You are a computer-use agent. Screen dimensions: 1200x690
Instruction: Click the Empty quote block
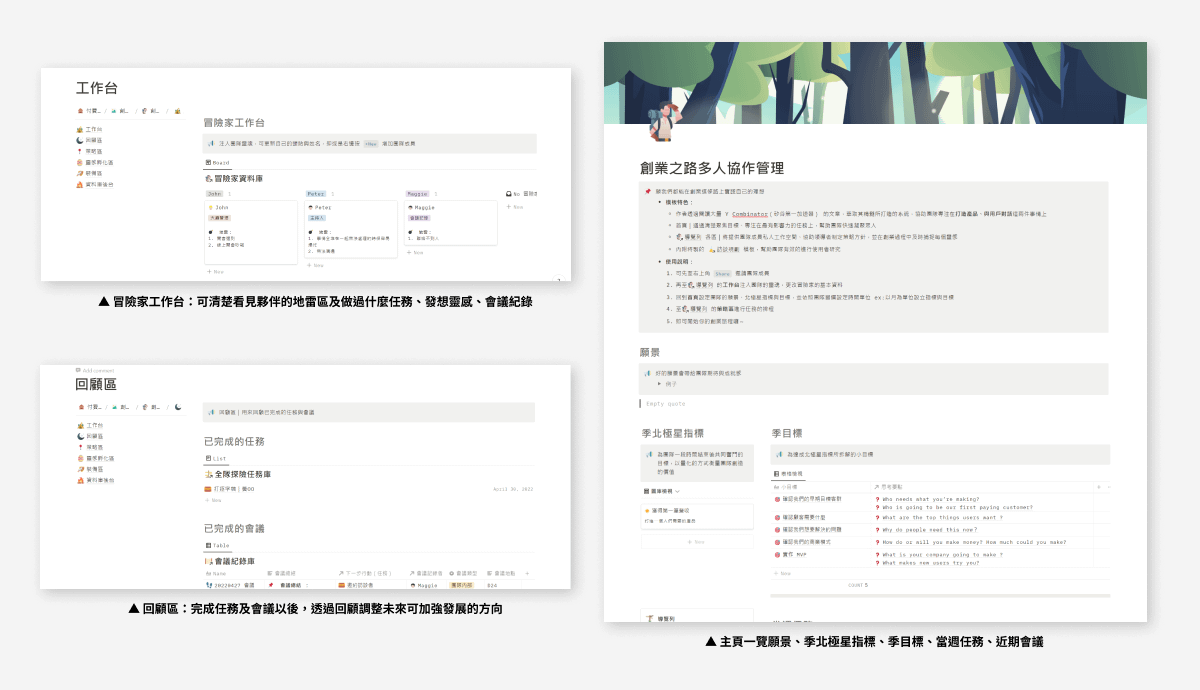click(669, 404)
